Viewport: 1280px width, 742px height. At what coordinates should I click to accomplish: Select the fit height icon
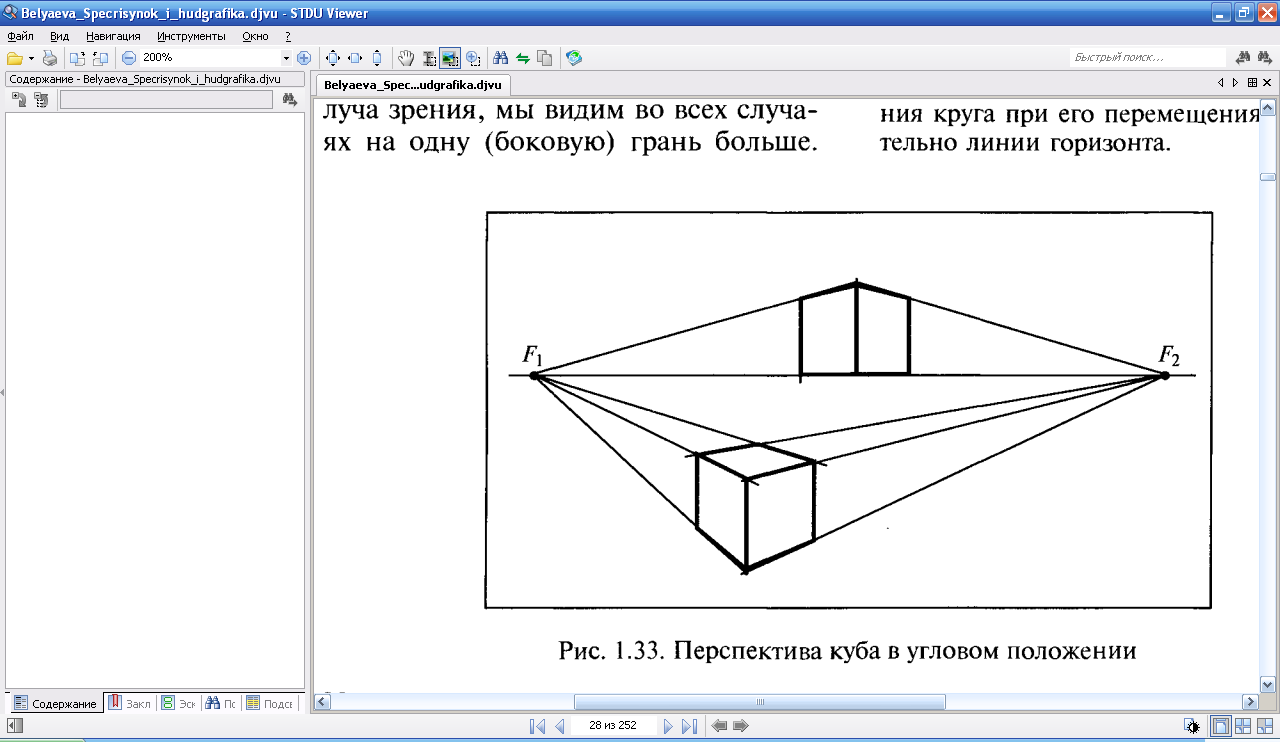(x=376, y=58)
